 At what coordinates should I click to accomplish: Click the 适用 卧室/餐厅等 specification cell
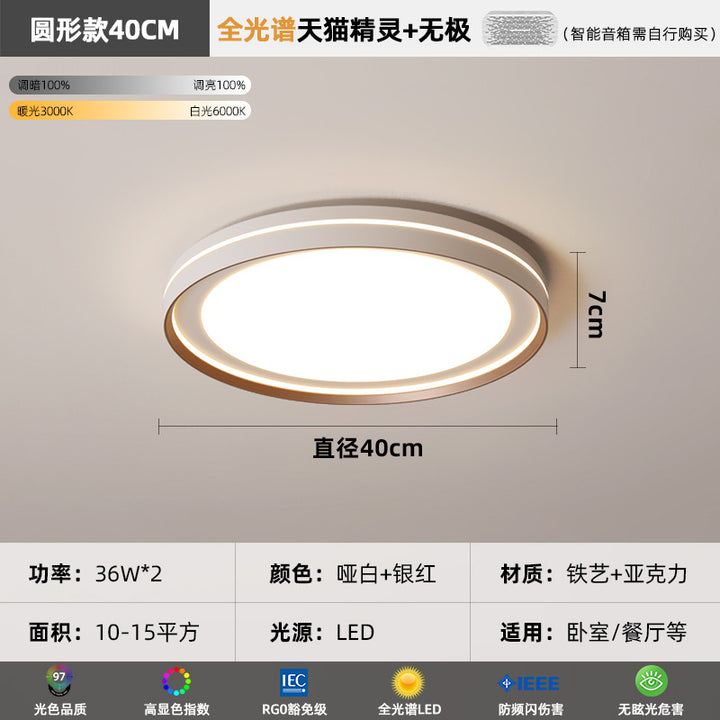pos(595,632)
